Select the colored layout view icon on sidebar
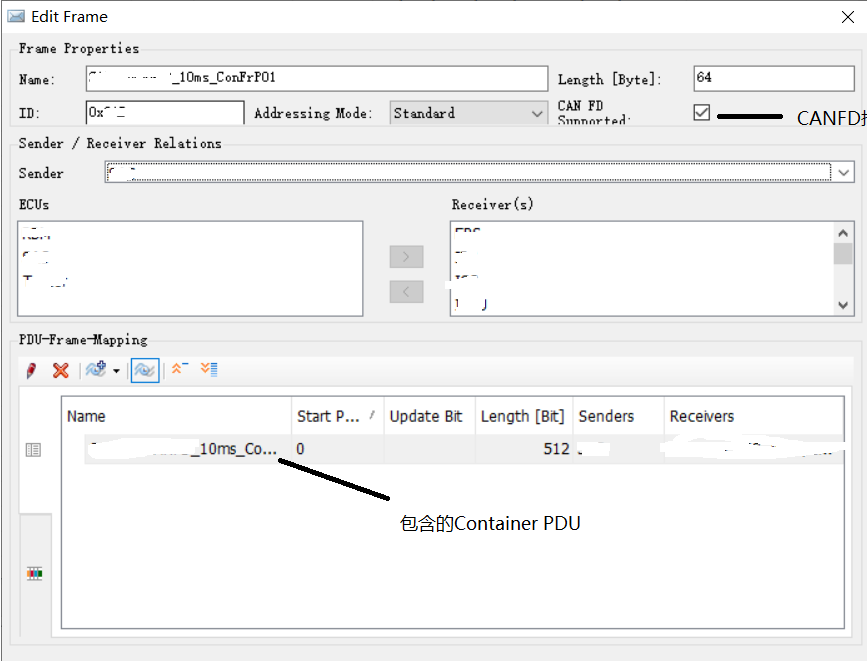867x661 pixels. pos(34,574)
